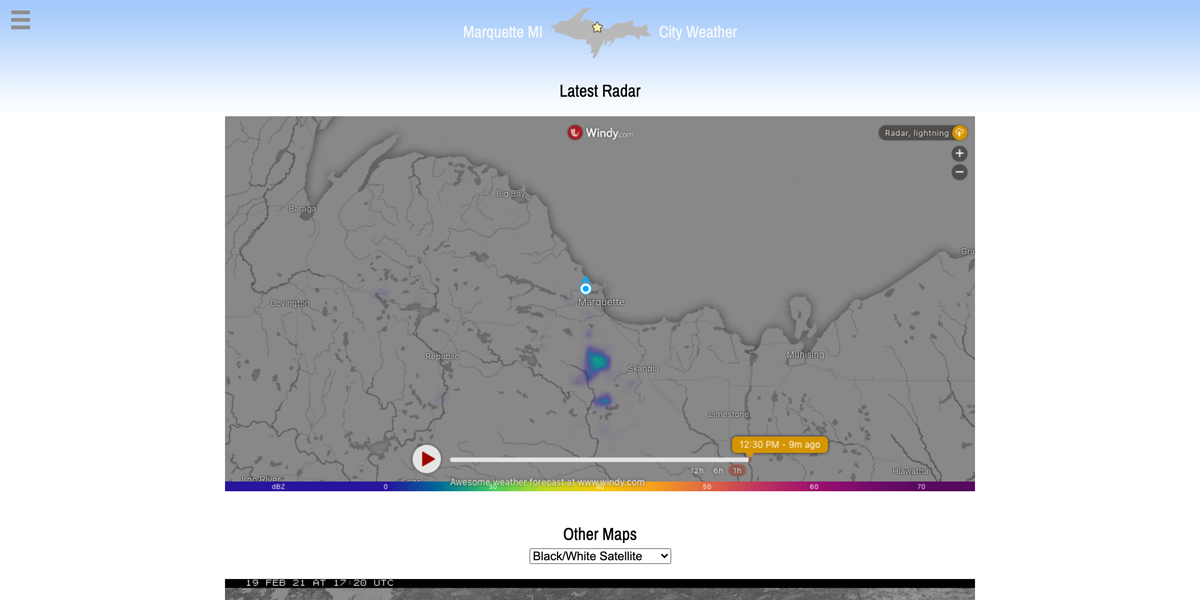Click the Windy.com logo
This screenshot has width=1200, height=600.
(x=598, y=131)
